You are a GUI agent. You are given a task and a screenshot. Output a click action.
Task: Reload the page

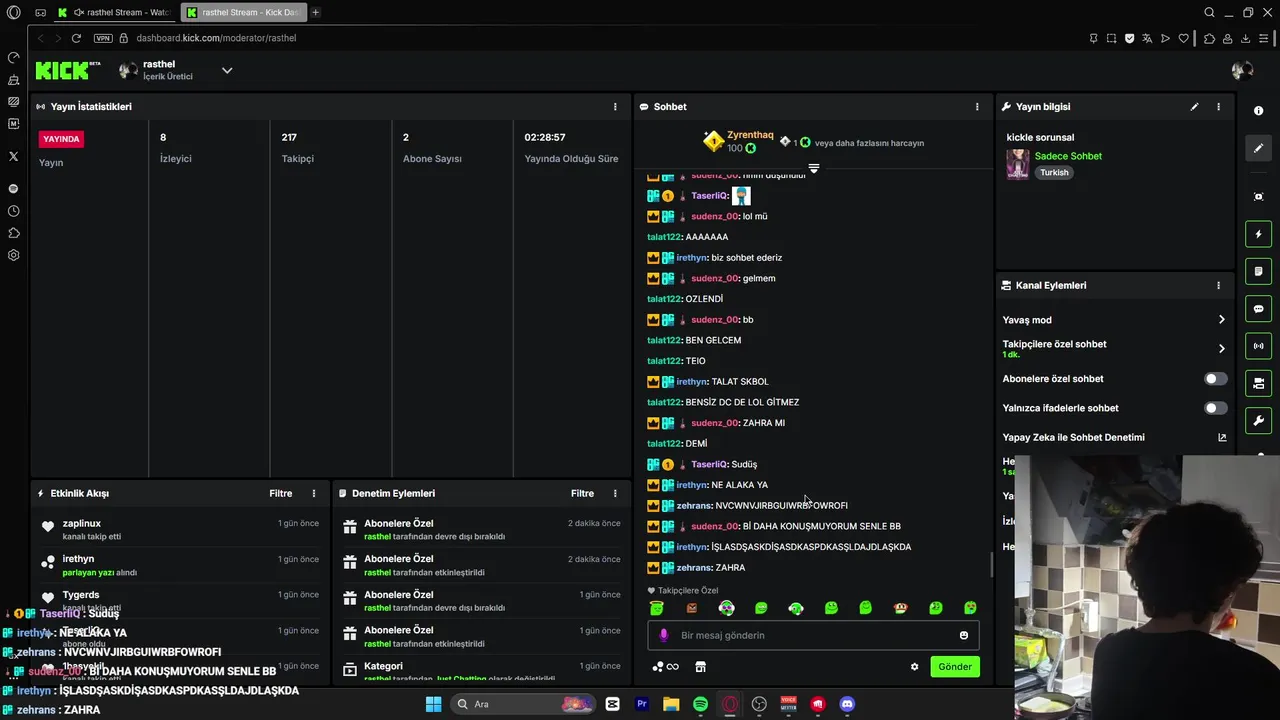pos(76,38)
